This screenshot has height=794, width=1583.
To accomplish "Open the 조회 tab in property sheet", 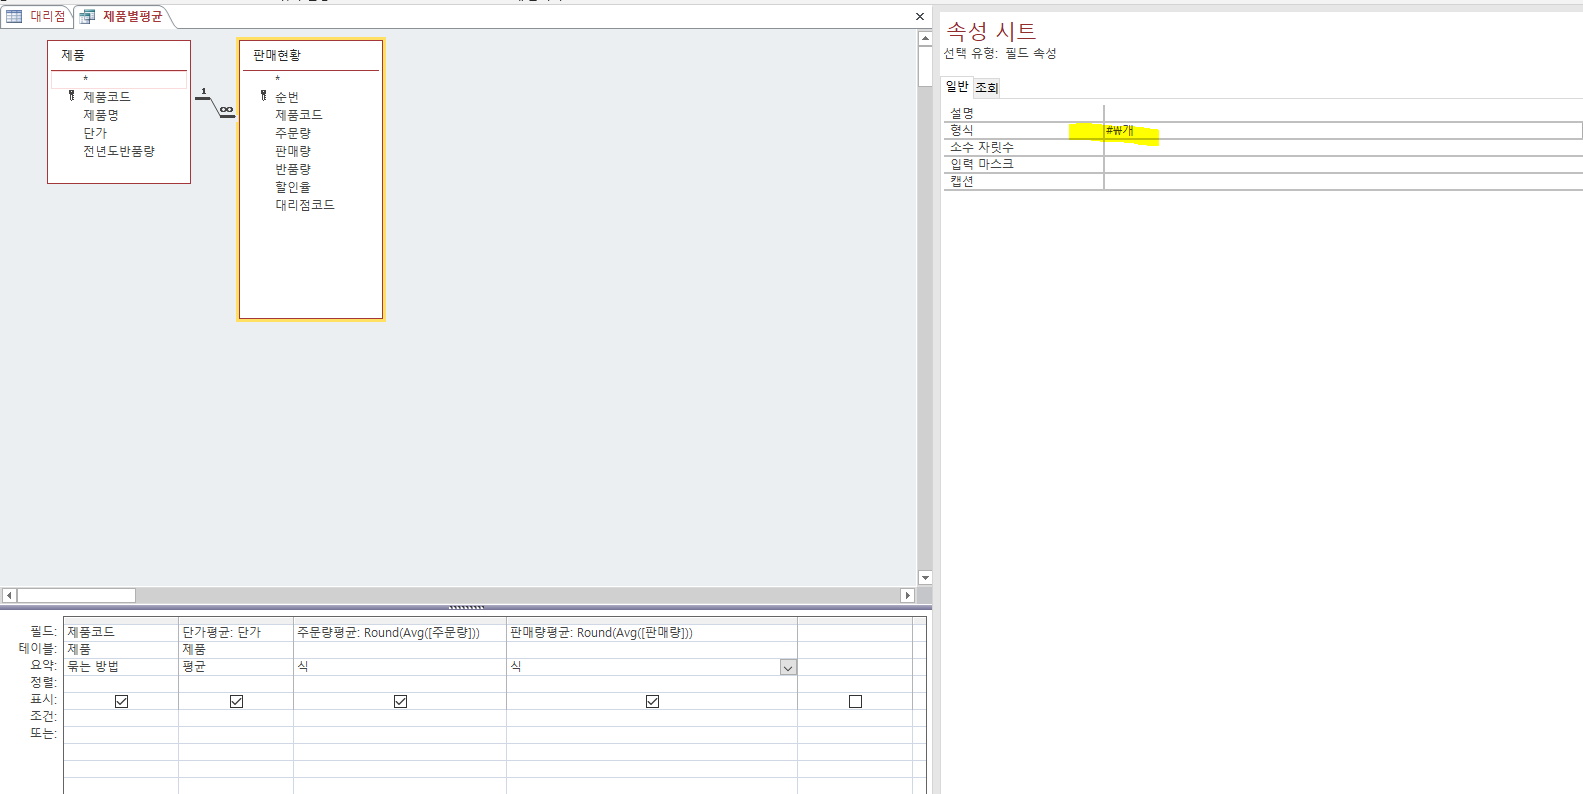I will (987, 87).
